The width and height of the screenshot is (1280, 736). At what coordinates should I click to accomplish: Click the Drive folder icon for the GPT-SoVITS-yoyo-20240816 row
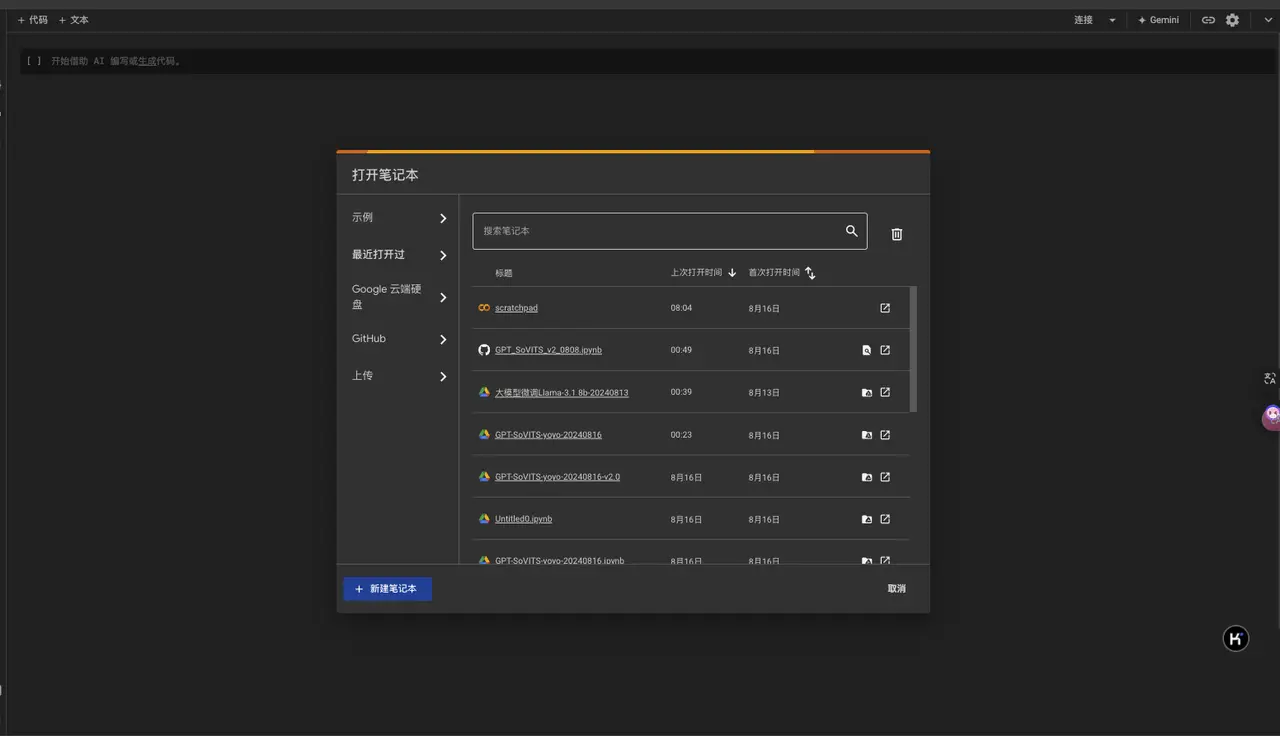pyautogui.click(x=867, y=435)
